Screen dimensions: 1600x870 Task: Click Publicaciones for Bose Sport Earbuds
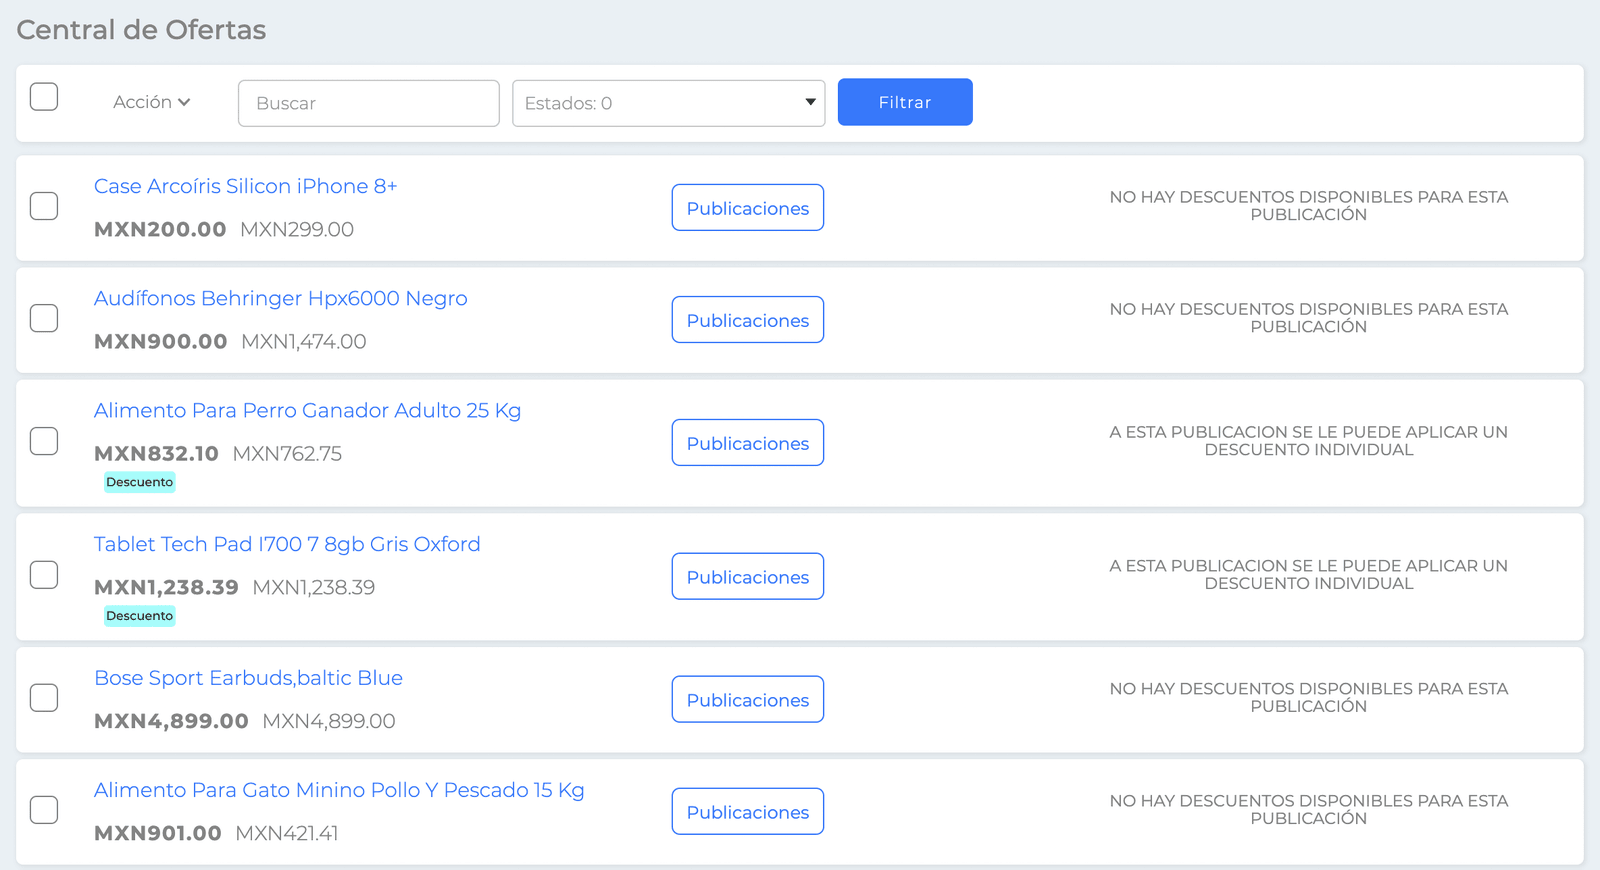[x=748, y=699]
